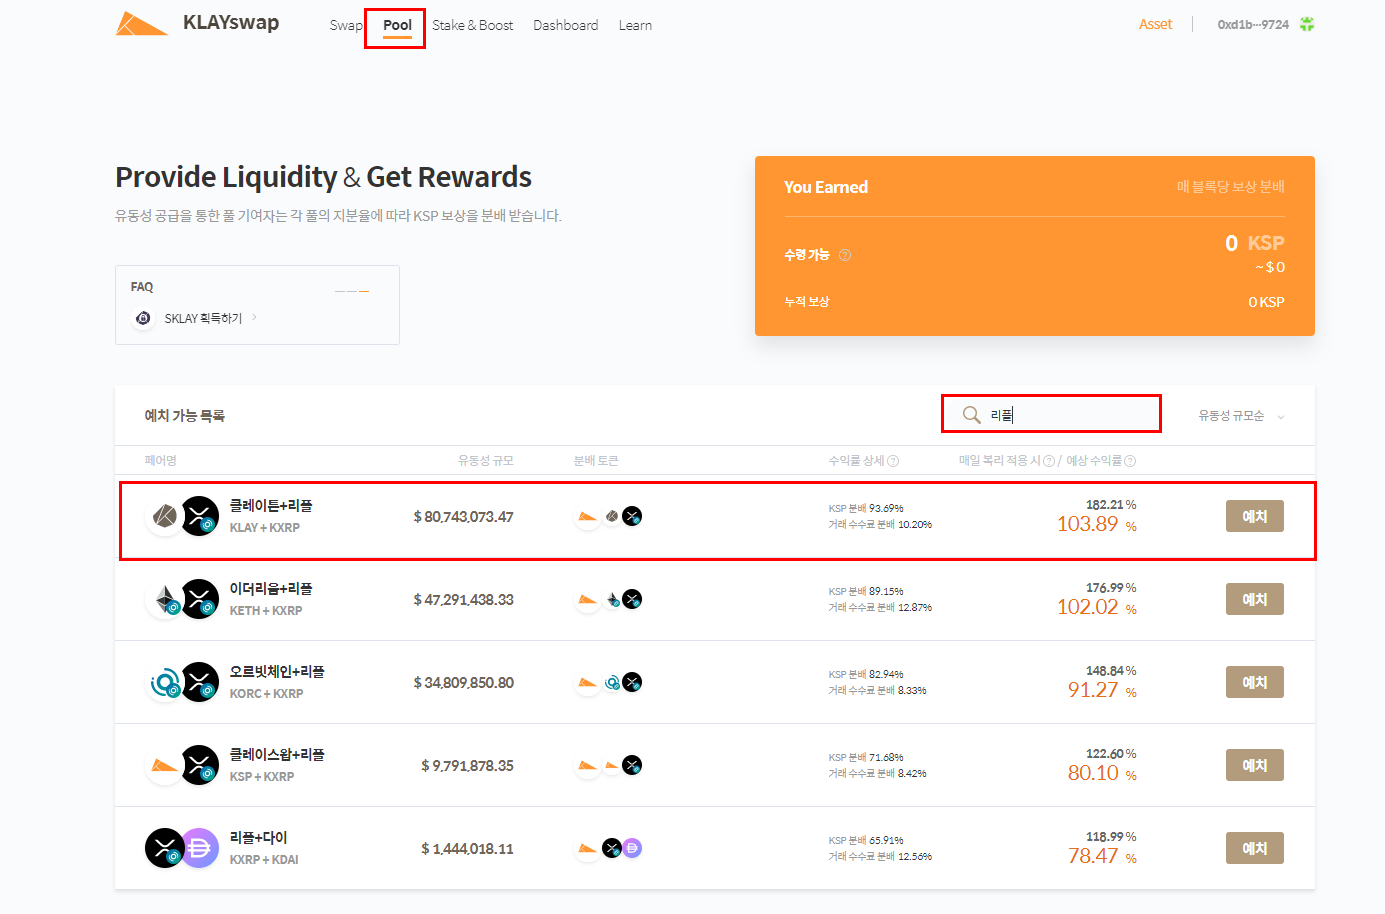The width and height of the screenshot is (1385, 914).
Task: Click the KLAYswap logo icon
Action: (141, 24)
